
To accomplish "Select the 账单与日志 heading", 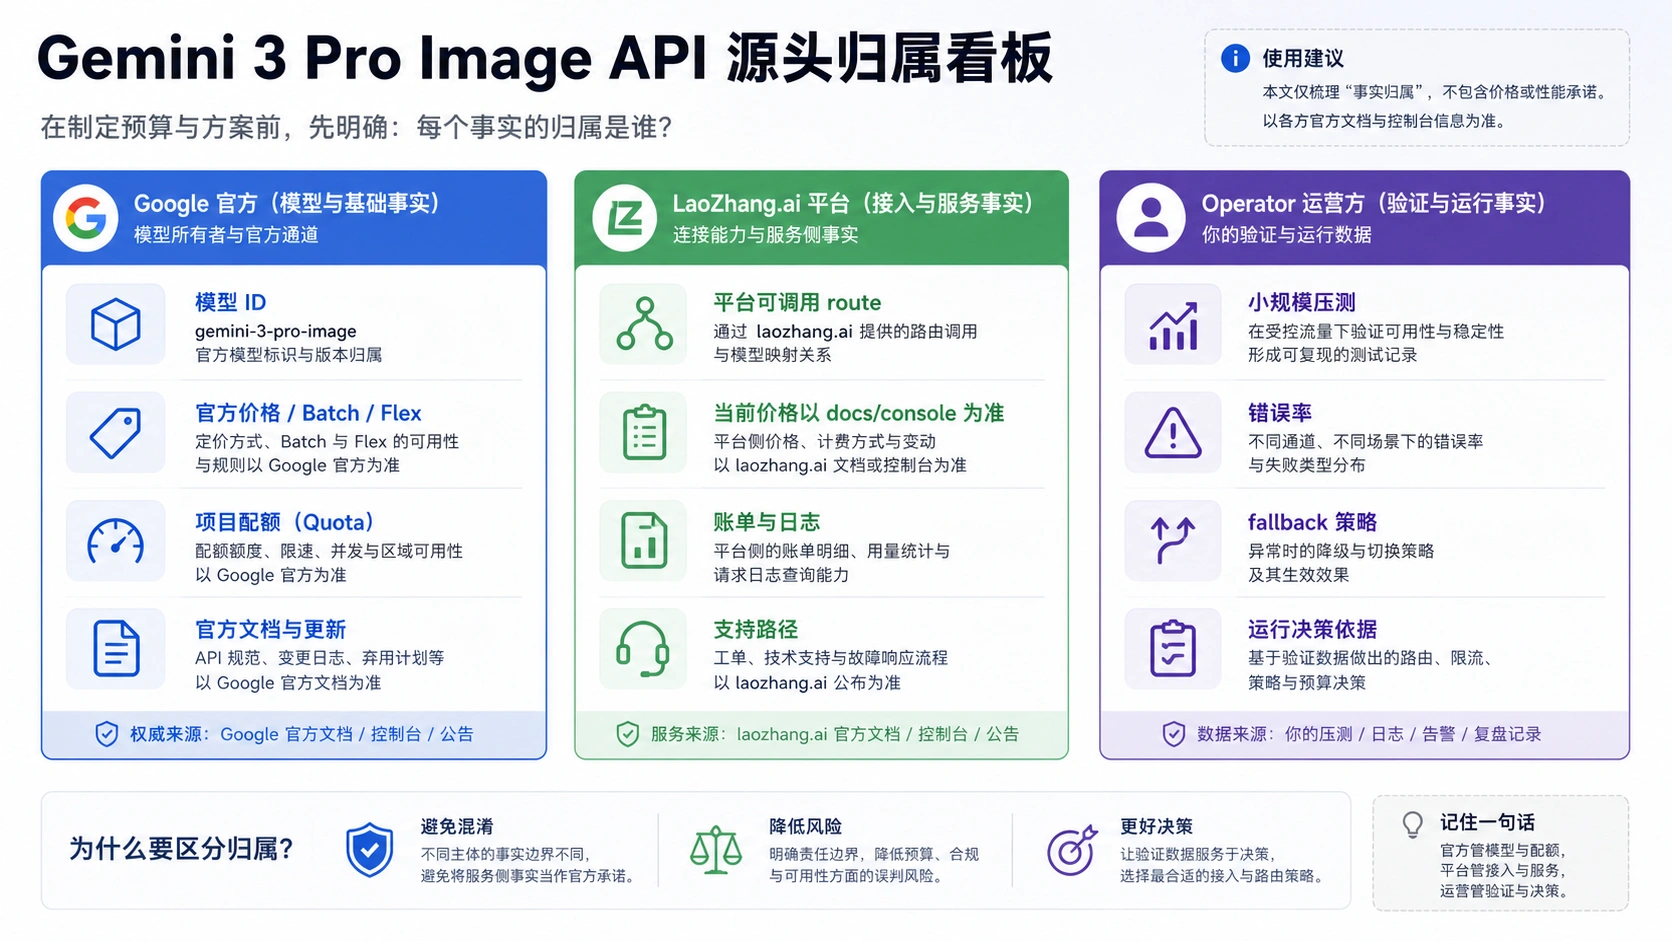I will tap(766, 522).
